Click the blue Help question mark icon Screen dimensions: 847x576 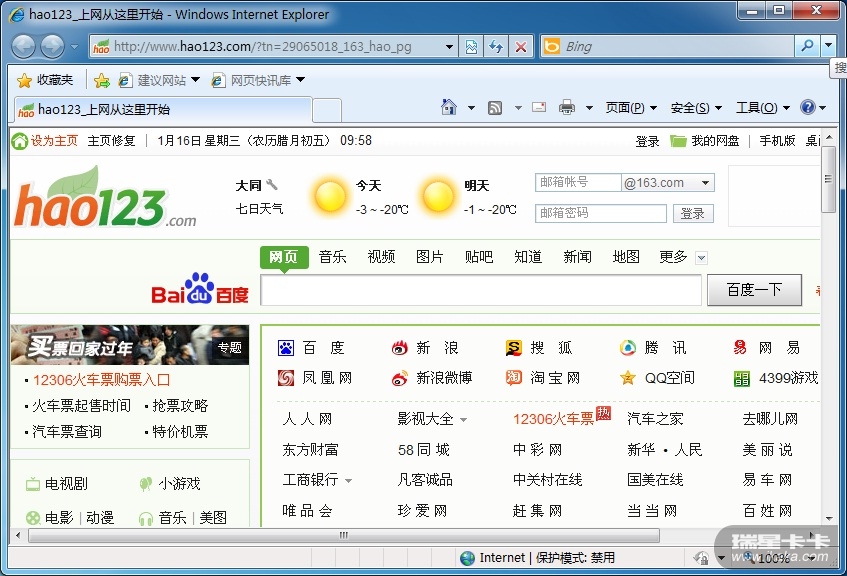point(808,108)
